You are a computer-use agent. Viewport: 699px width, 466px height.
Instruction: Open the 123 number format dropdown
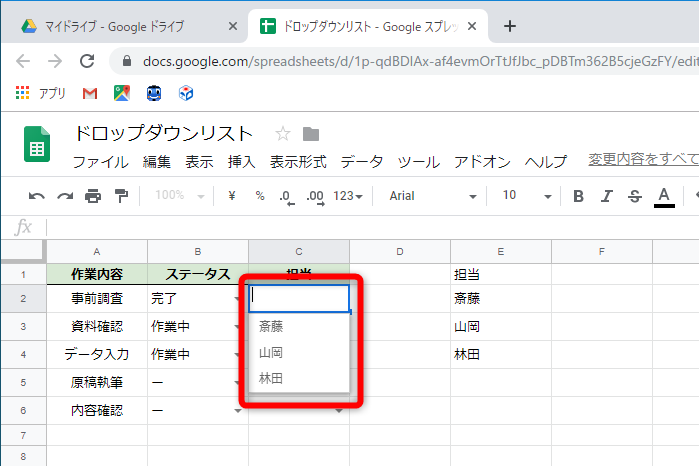348,196
